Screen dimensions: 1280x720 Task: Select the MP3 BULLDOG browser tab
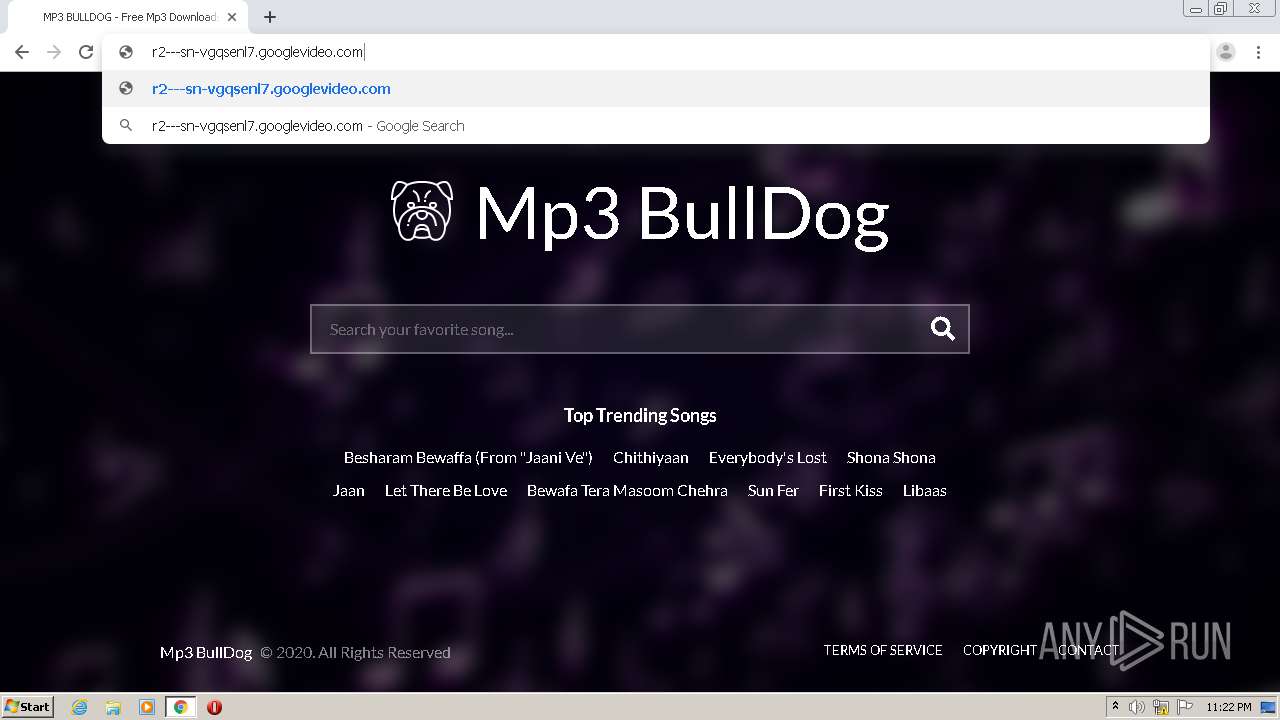click(x=129, y=17)
